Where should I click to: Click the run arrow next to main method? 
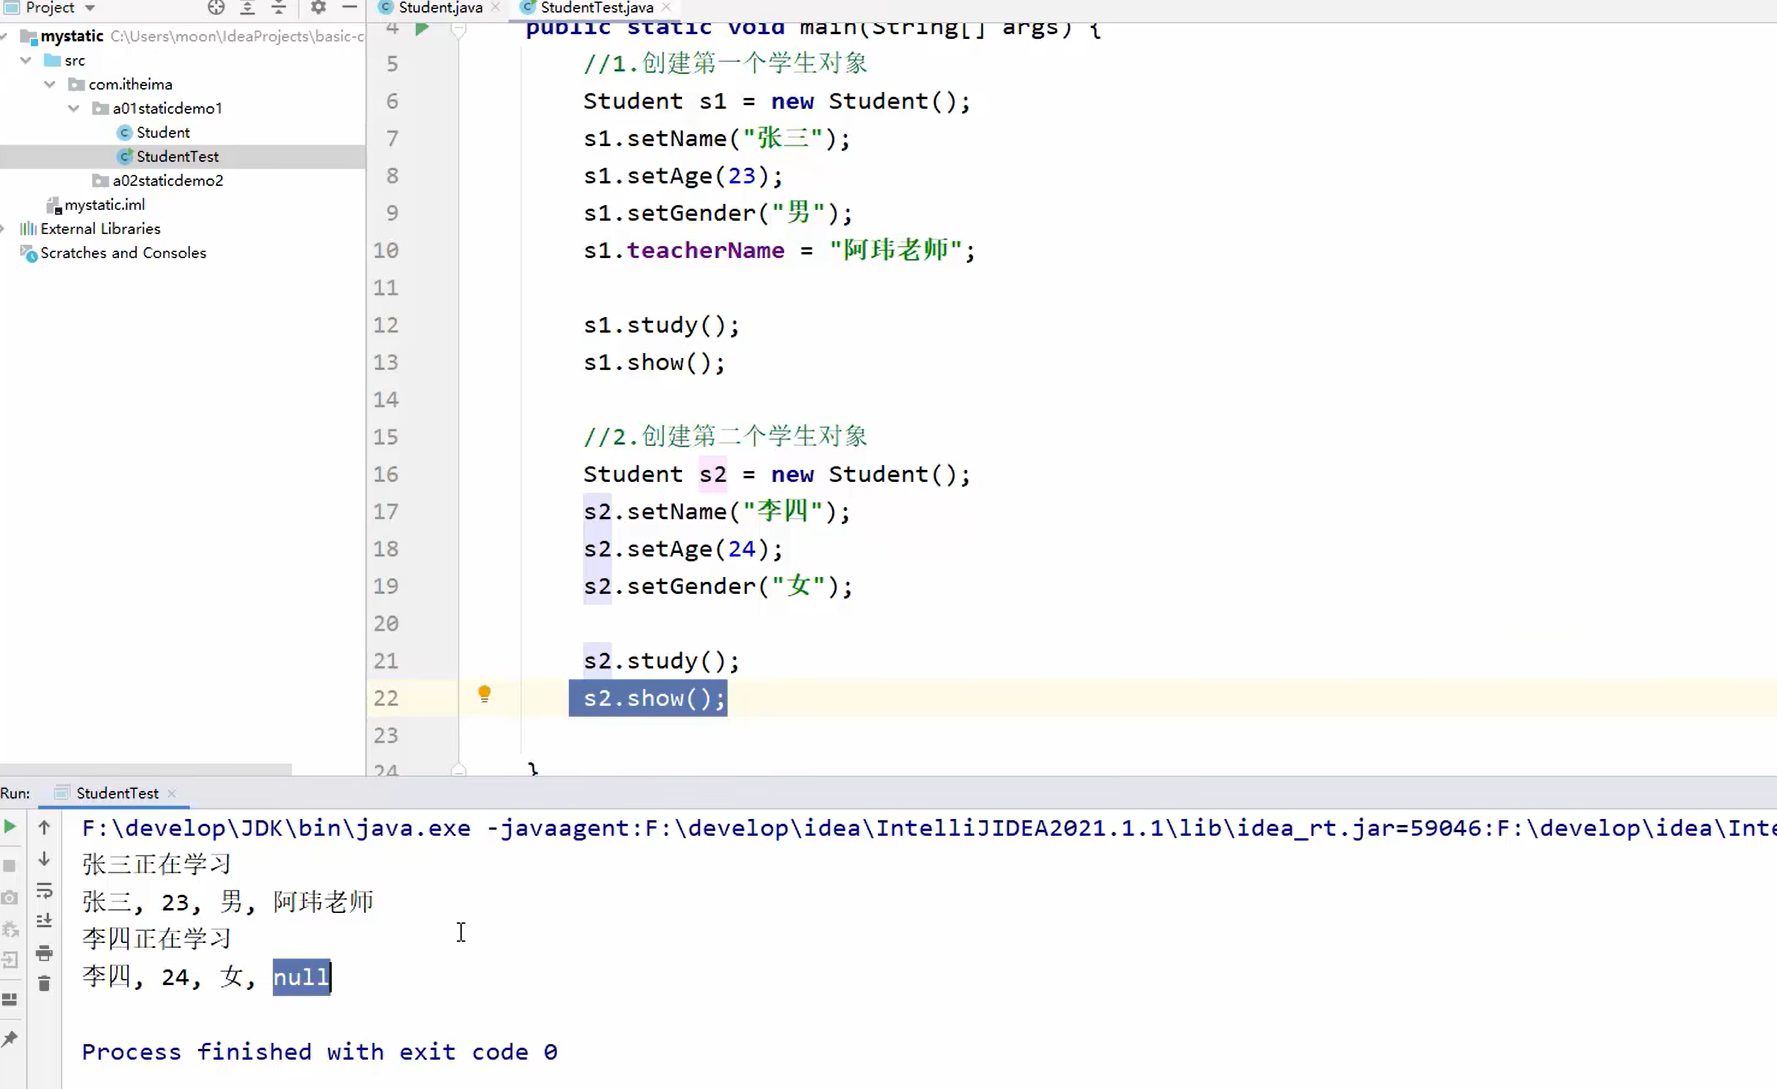[422, 28]
